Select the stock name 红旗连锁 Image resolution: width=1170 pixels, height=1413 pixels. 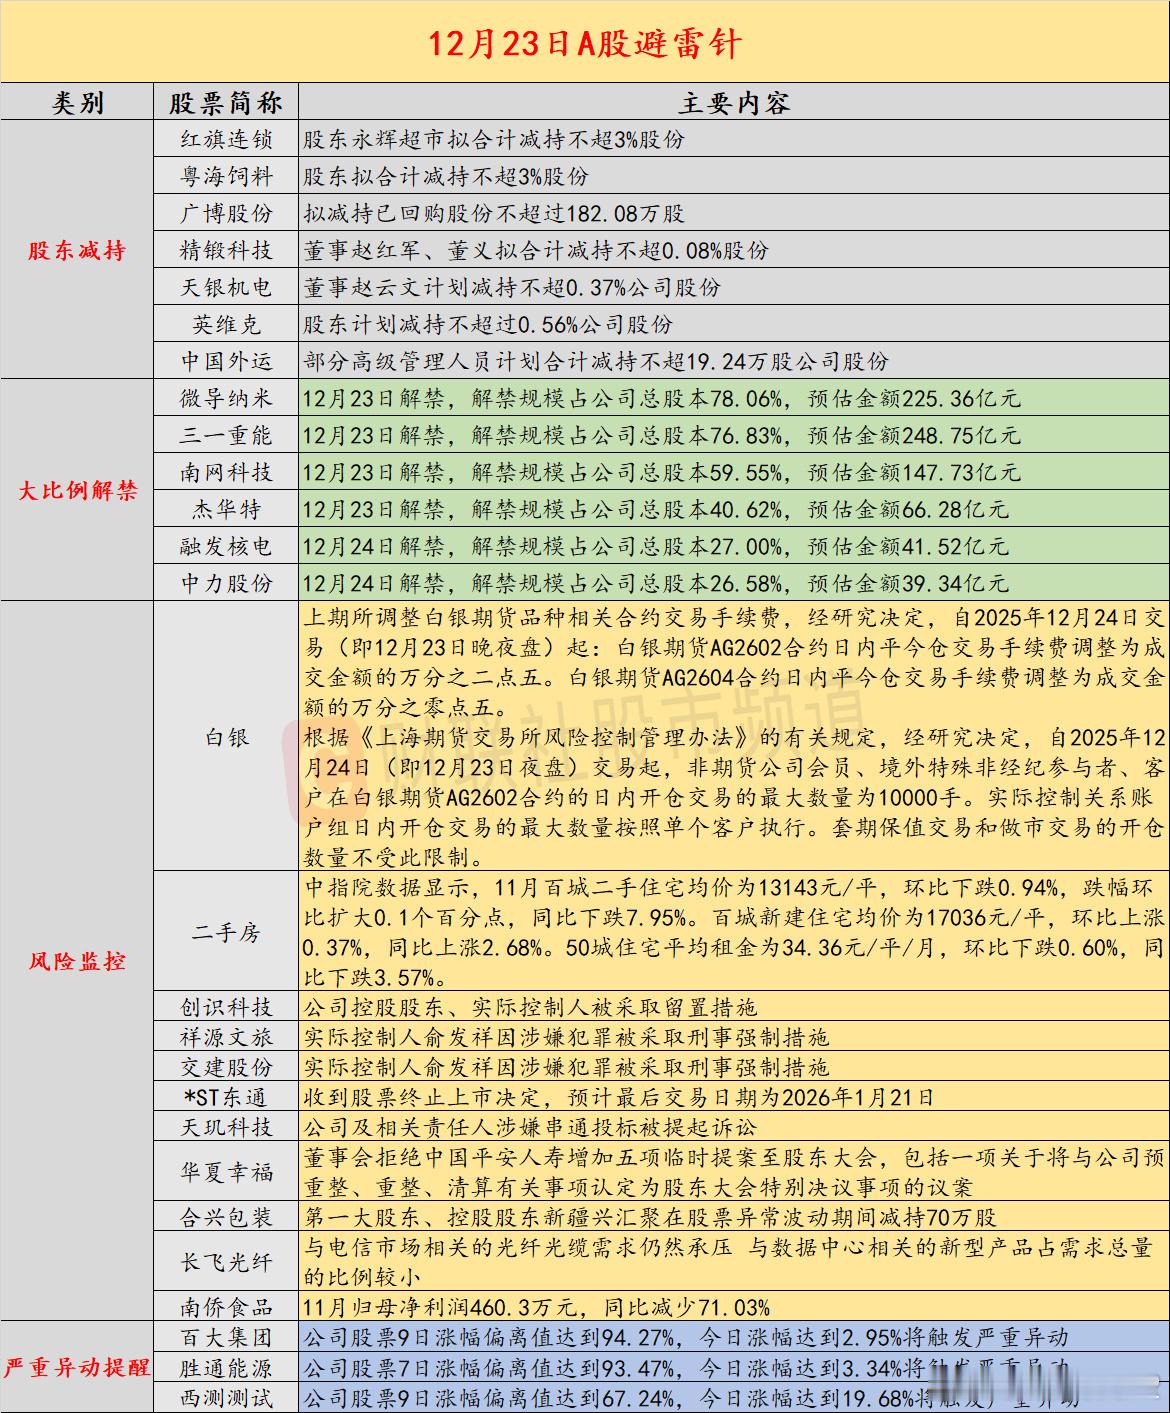[226, 141]
